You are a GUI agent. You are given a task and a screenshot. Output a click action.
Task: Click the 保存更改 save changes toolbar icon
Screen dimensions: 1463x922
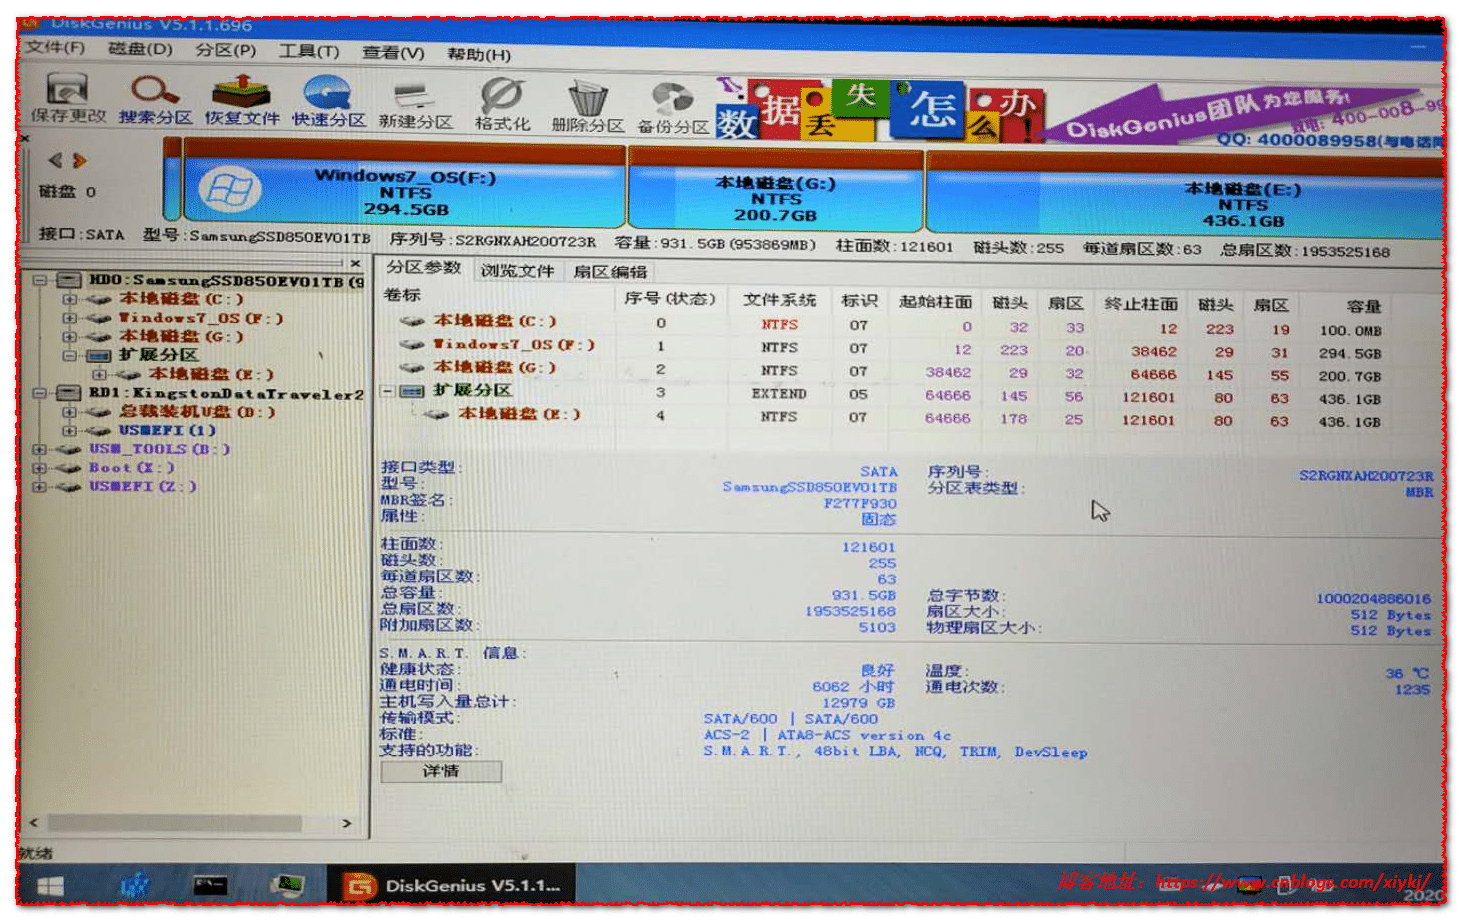[67, 98]
